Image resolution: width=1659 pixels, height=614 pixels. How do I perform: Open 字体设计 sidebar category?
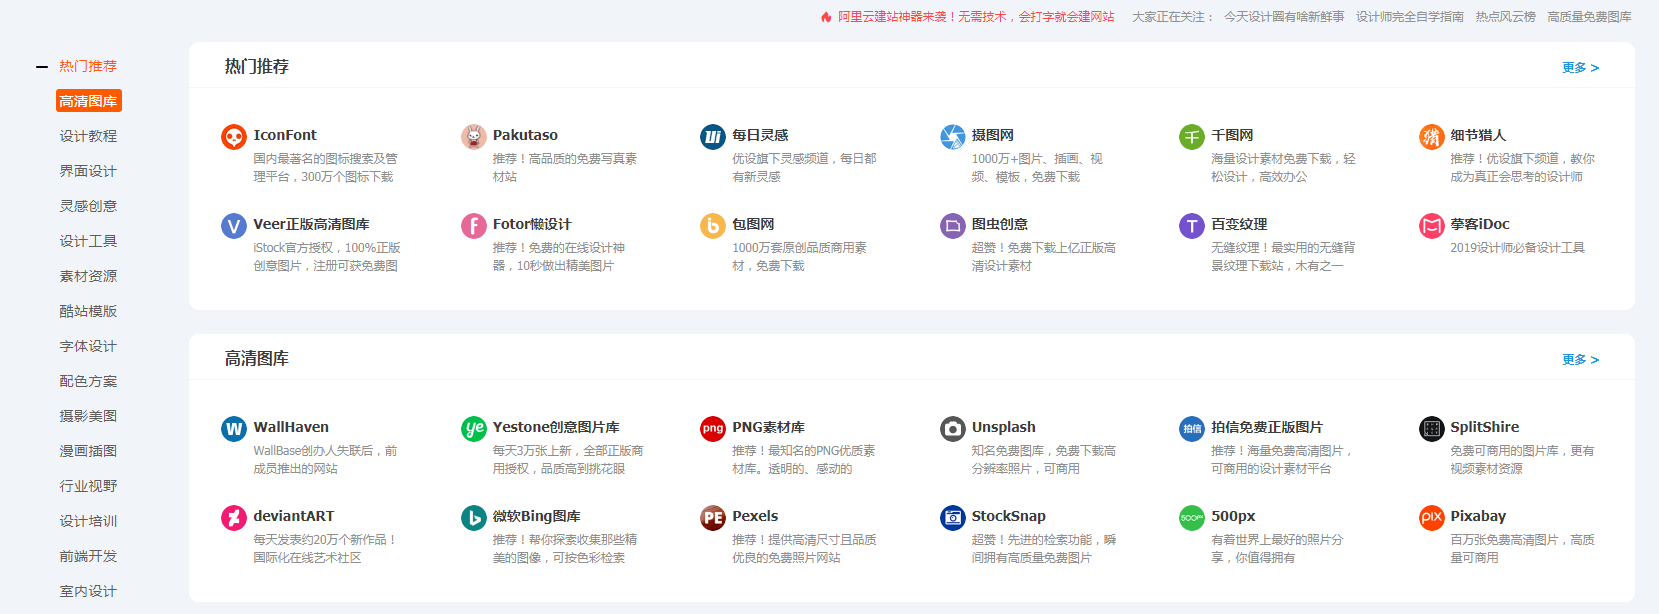[88, 346]
